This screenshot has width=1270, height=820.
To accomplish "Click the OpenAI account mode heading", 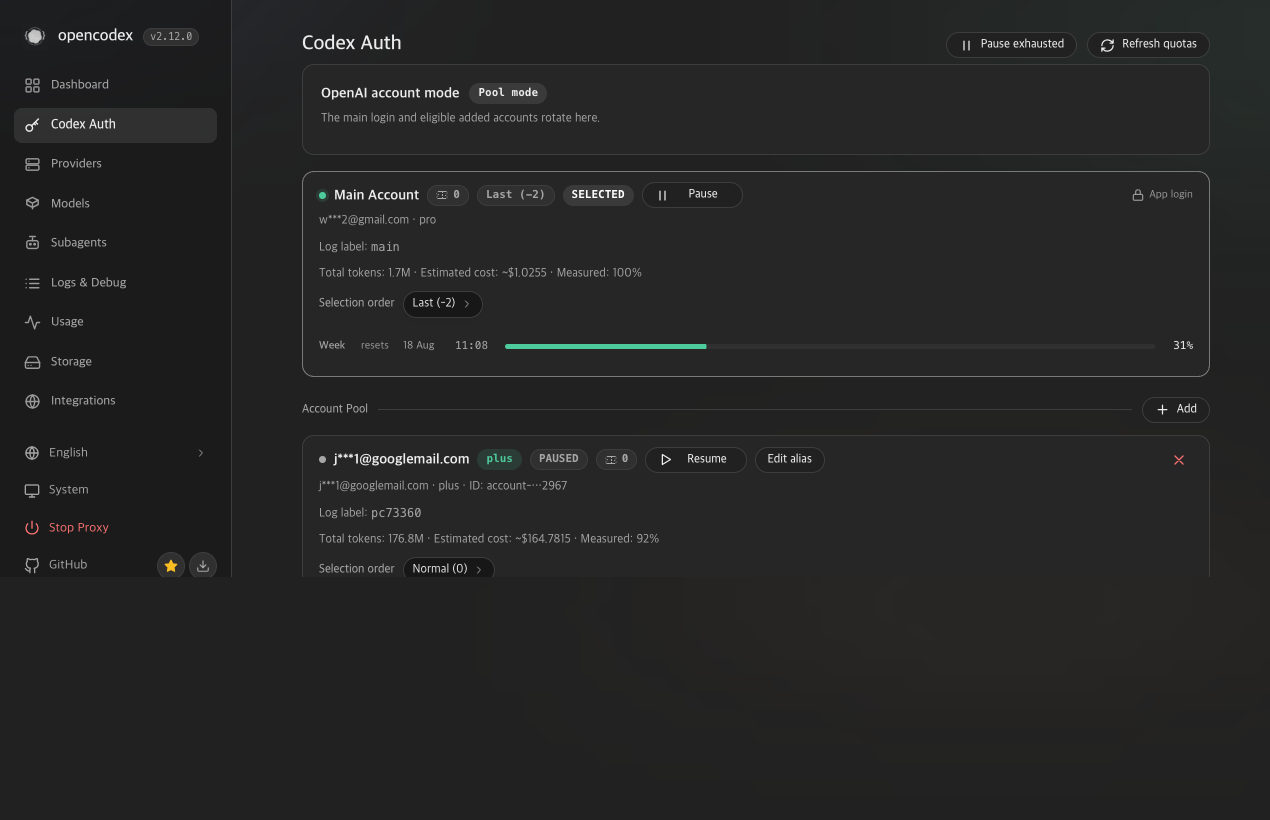I will pyautogui.click(x=390, y=93).
